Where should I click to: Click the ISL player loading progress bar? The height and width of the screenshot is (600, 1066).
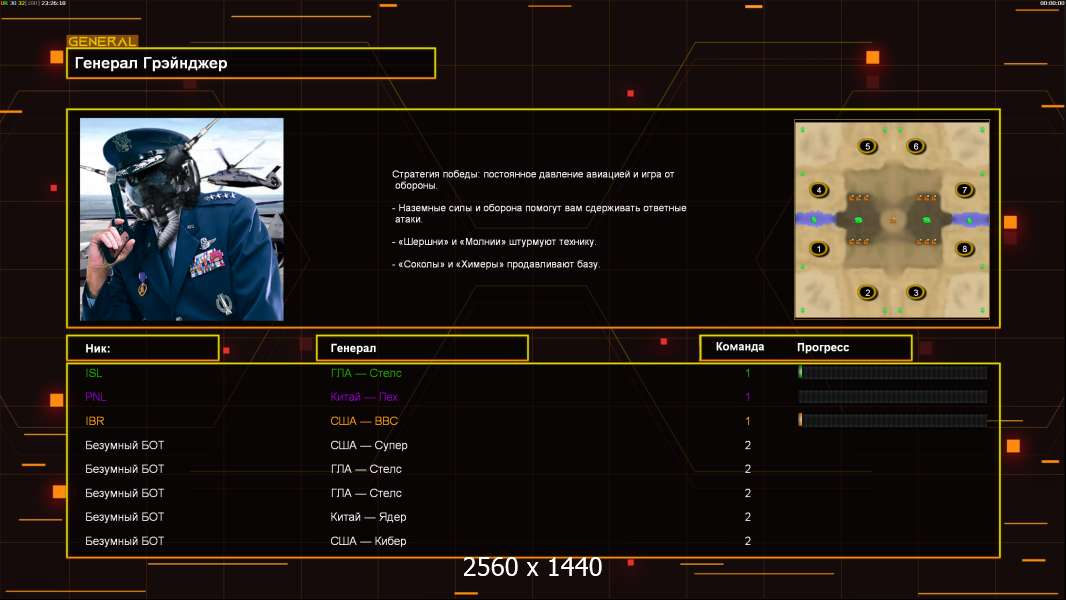(892, 373)
